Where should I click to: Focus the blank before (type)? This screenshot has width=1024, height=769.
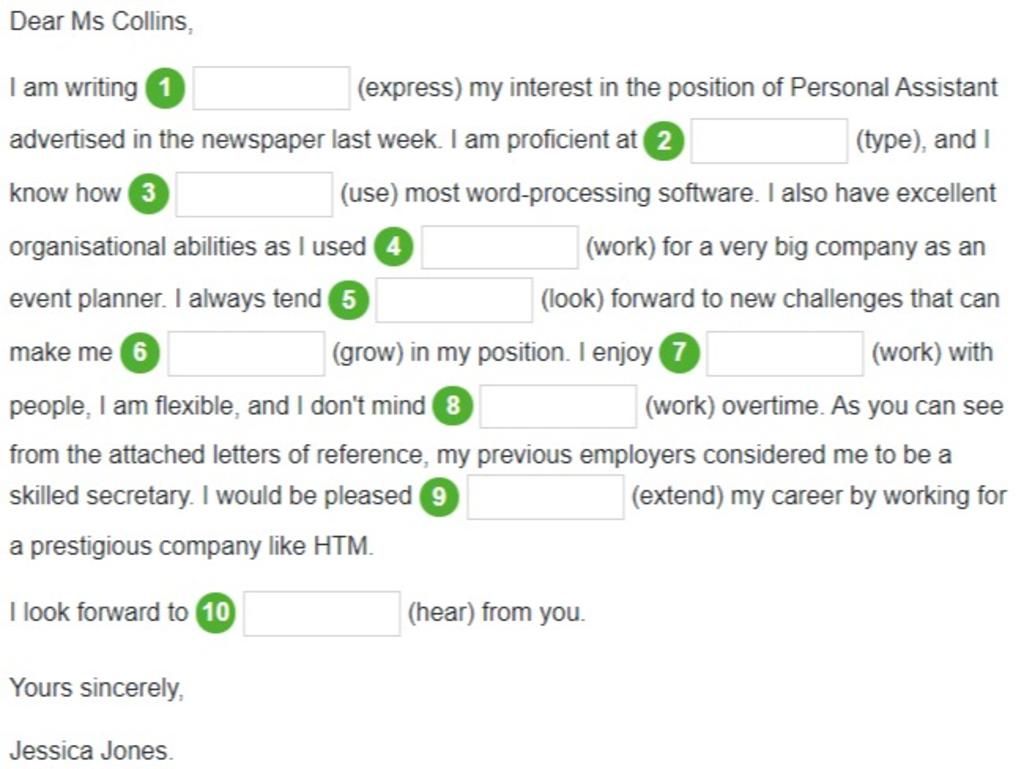pos(769,141)
